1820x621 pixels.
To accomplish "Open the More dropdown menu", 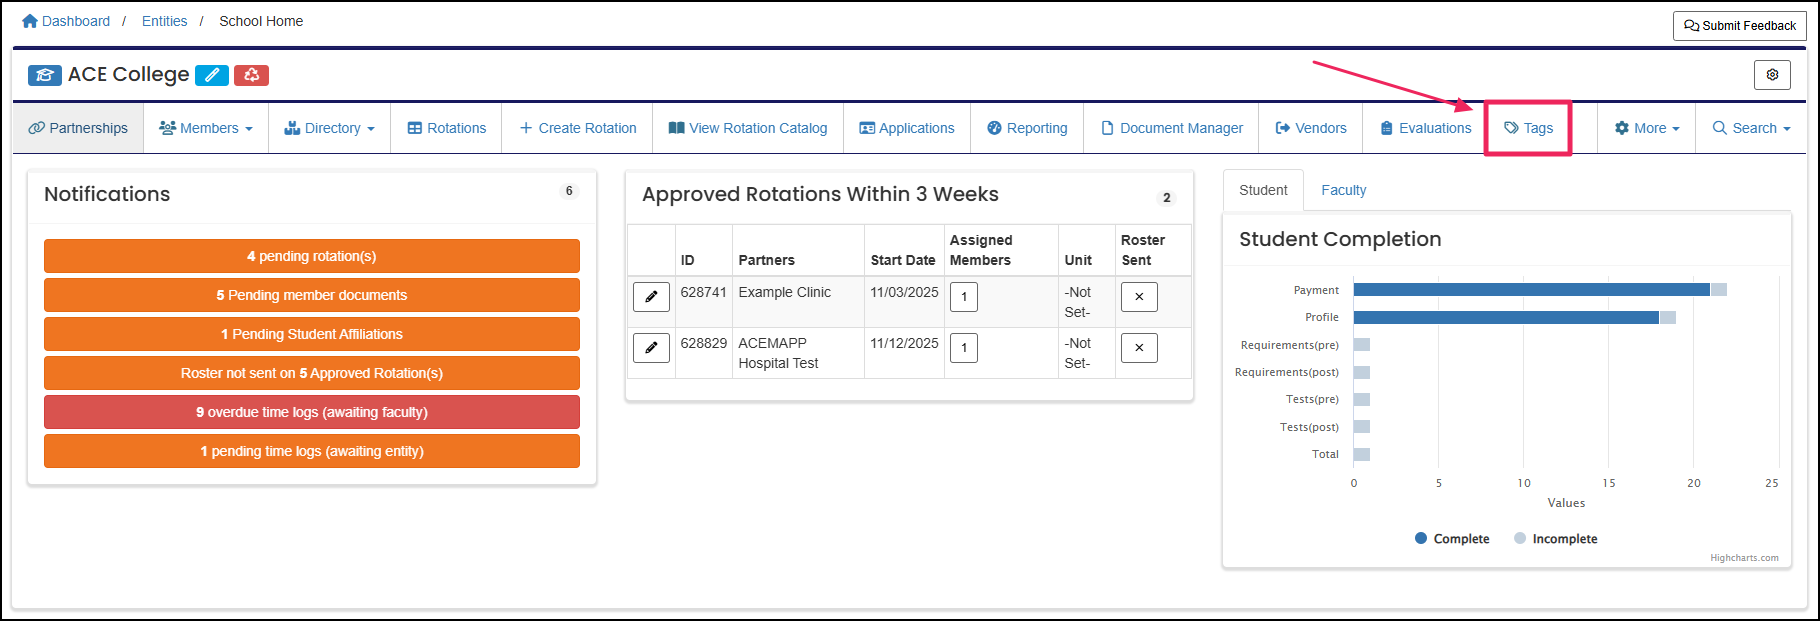I will coord(1646,128).
